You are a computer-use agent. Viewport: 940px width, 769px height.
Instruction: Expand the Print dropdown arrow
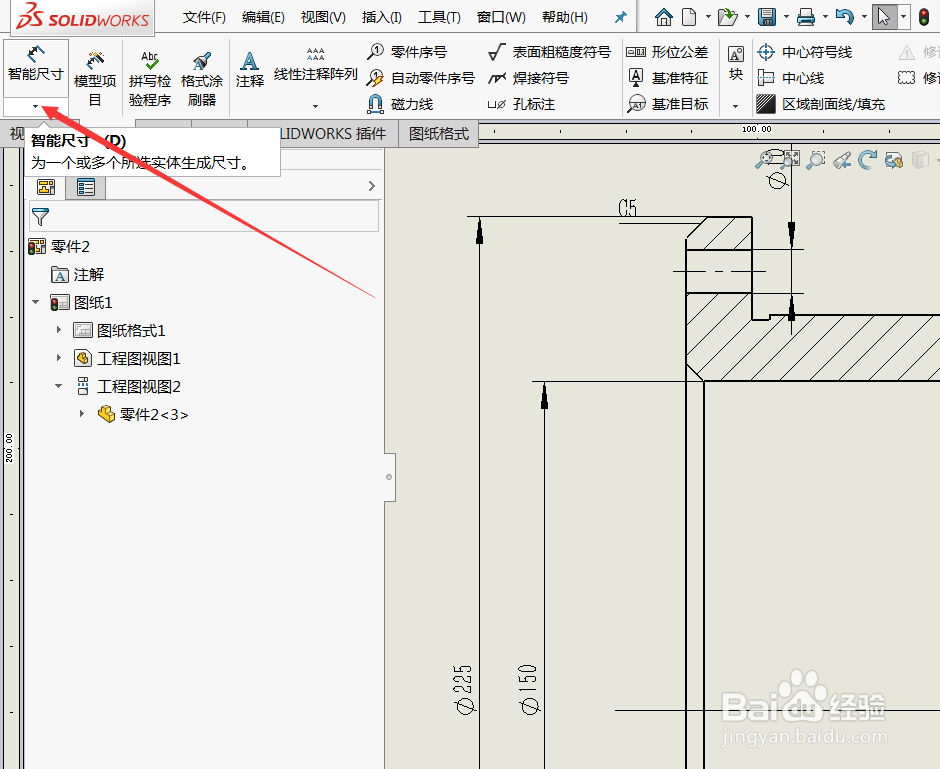[825, 17]
